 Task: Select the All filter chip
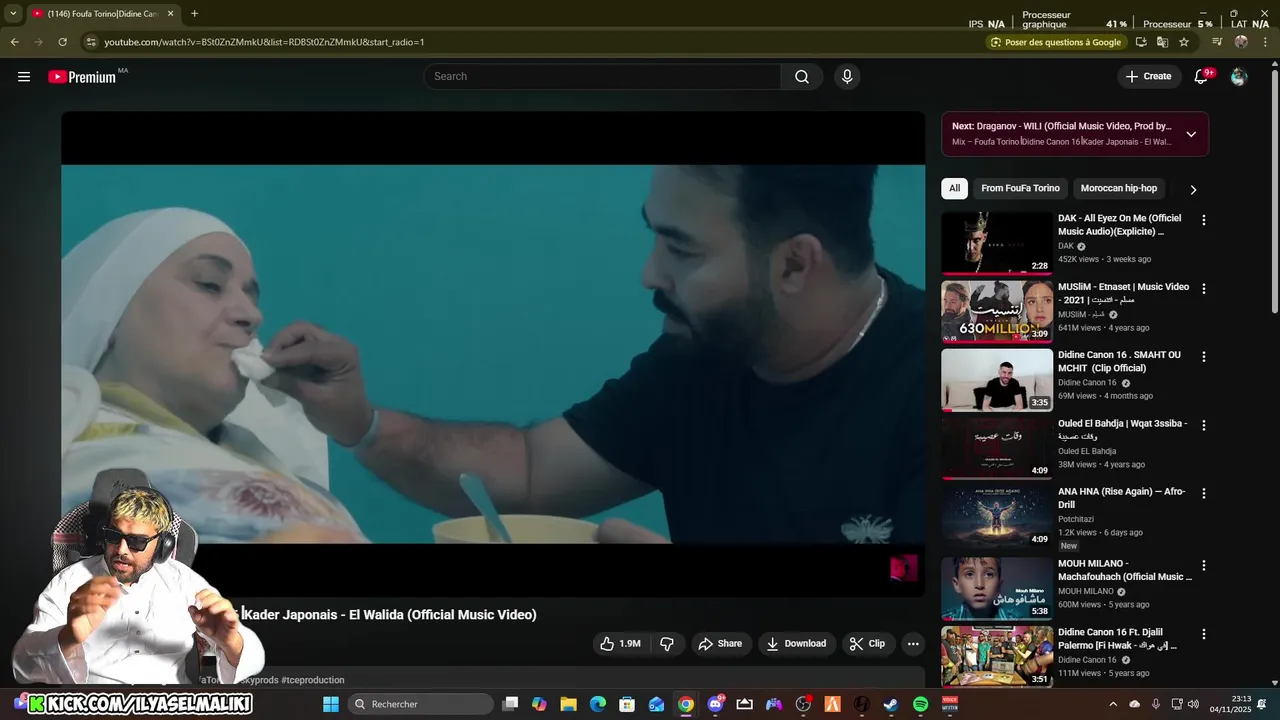954,188
